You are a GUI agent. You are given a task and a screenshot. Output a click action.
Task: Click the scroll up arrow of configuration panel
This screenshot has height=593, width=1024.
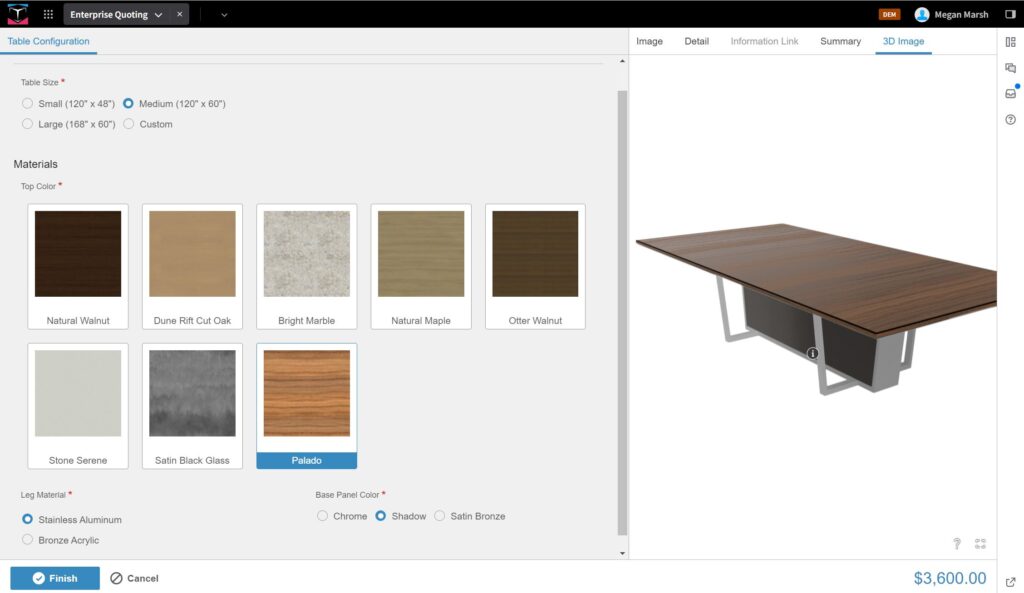click(x=622, y=61)
